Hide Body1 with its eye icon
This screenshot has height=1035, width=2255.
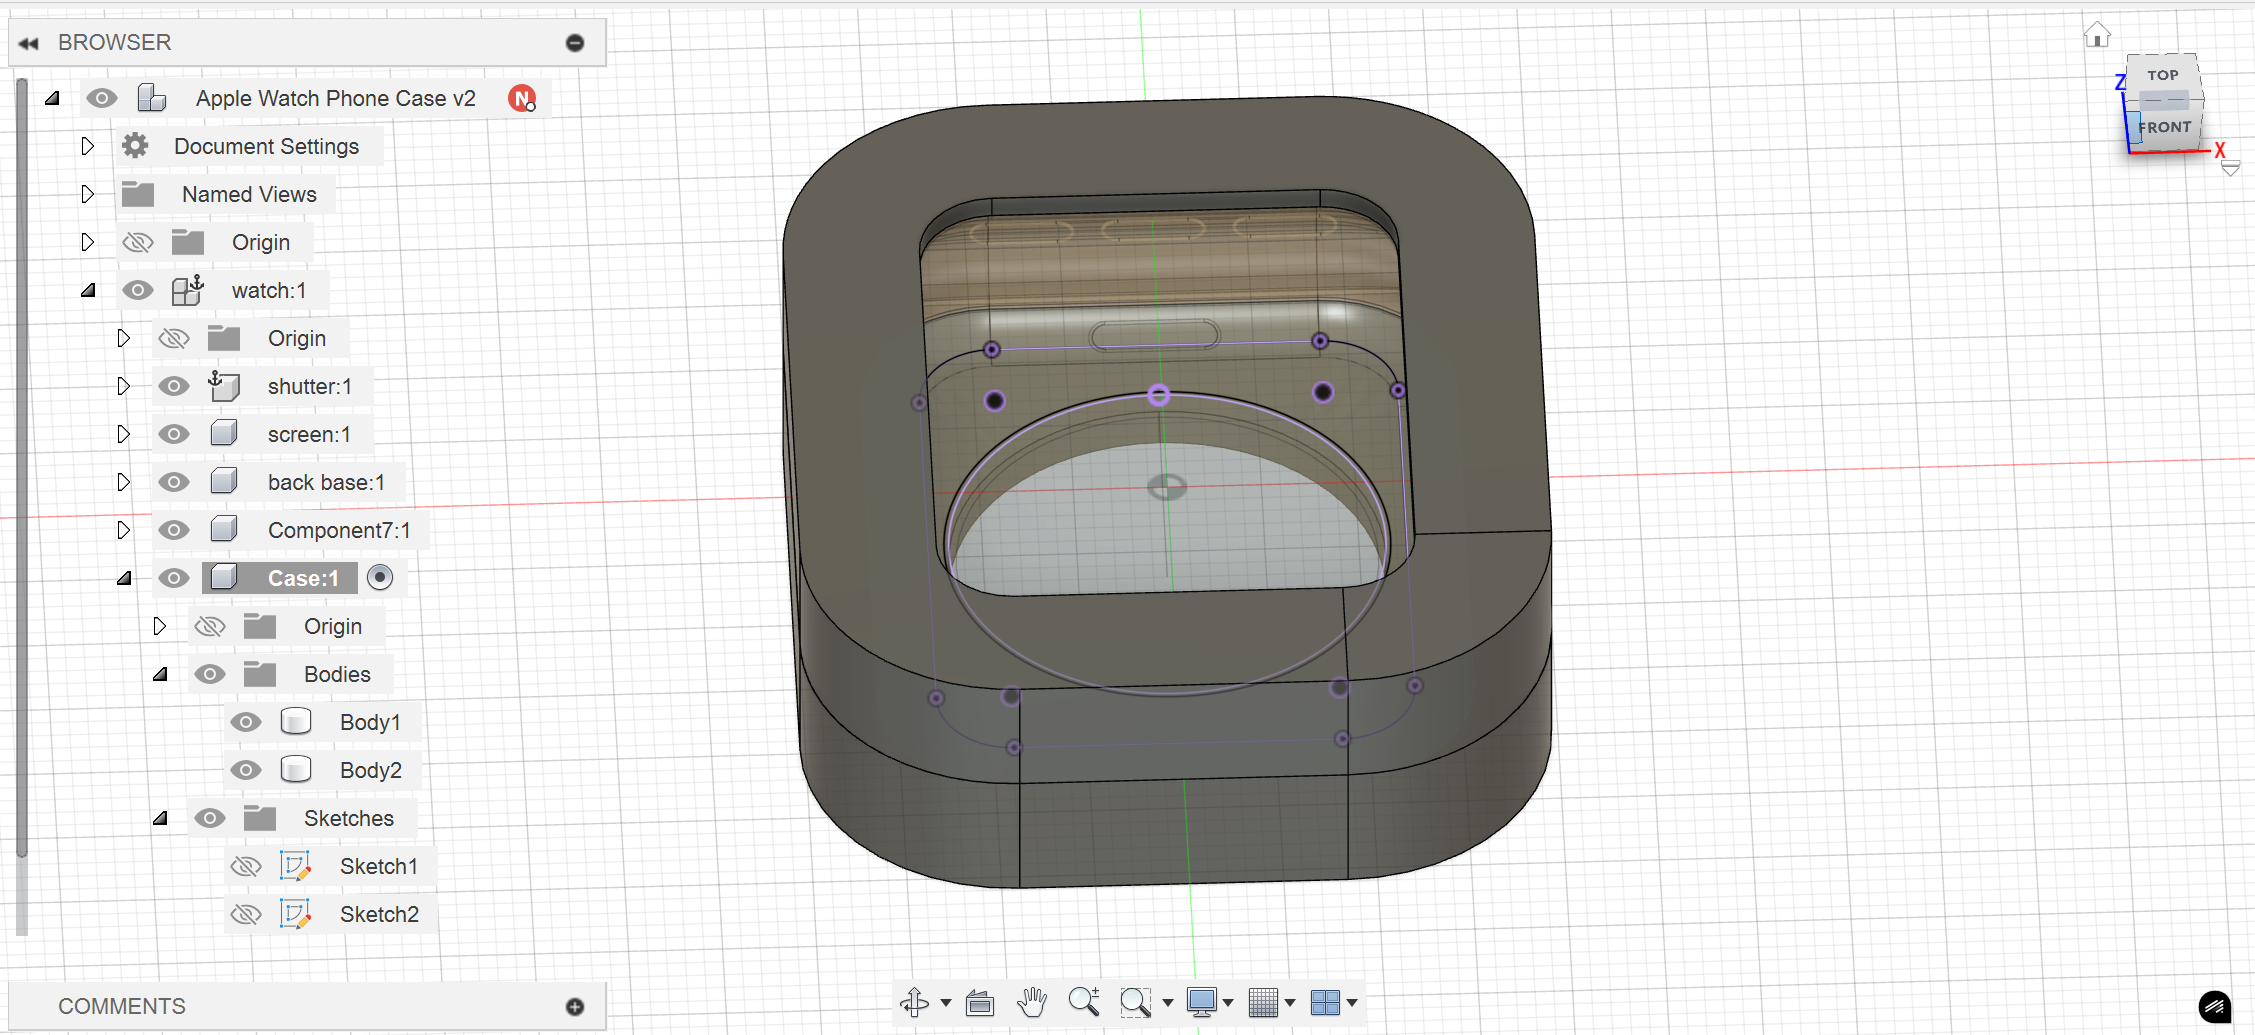pyautogui.click(x=246, y=722)
